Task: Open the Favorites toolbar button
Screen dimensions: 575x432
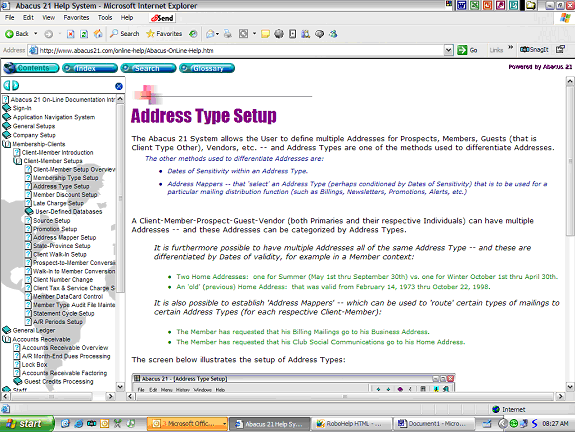Action: pyautogui.click(x=164, y=34)
